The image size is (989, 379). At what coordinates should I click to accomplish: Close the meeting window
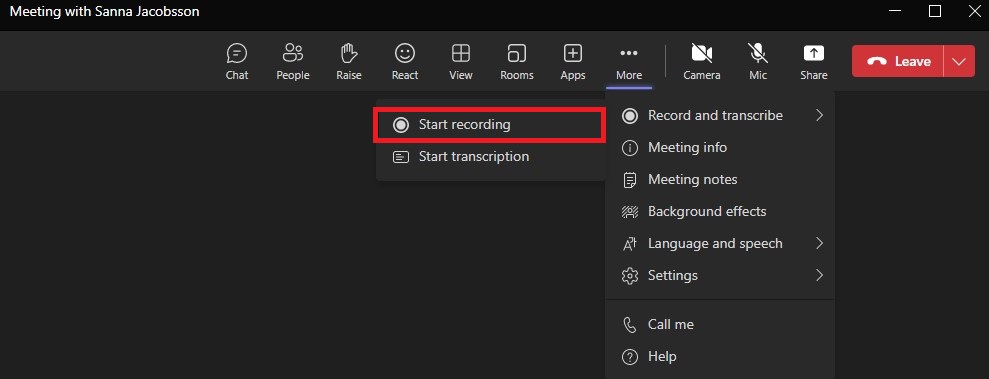(x=974, y=11)
